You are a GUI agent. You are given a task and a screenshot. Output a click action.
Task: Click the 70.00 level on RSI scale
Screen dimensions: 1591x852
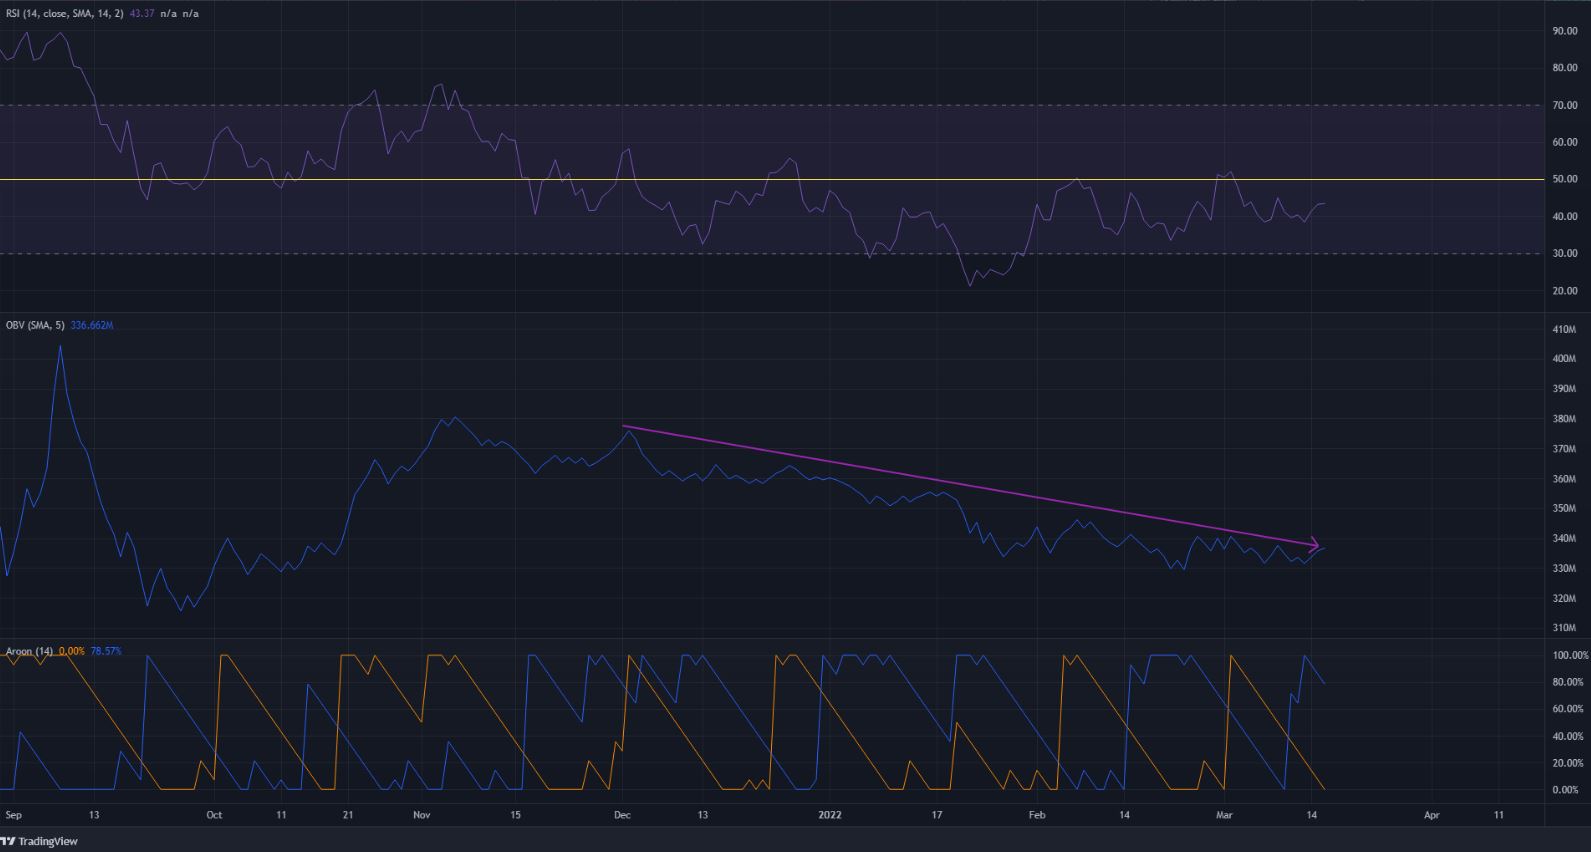(1565, 105)
